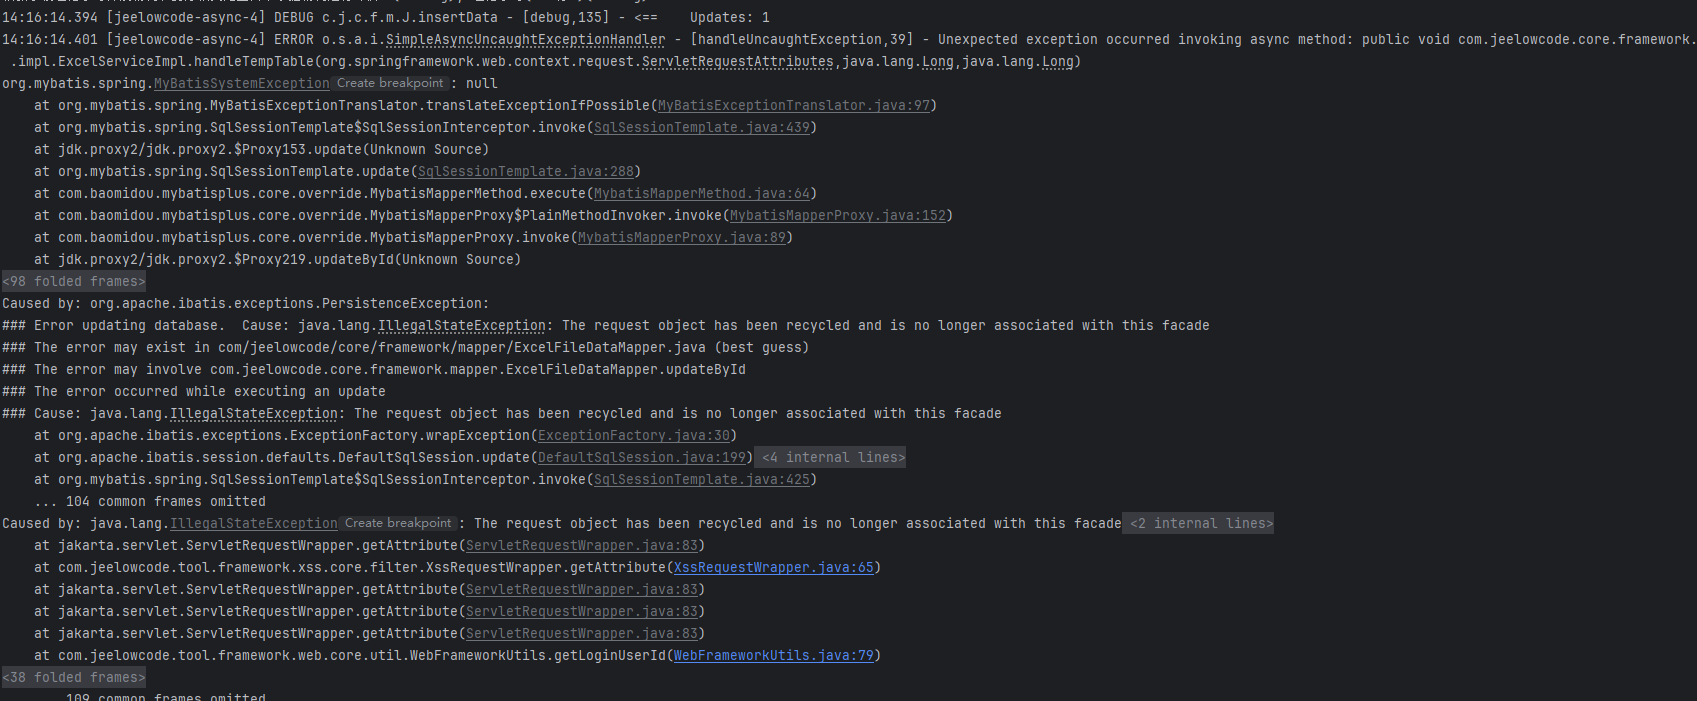Expand the 98 folded frames
The width and height of the screenshot is (1697, 701).
[74, 282]
